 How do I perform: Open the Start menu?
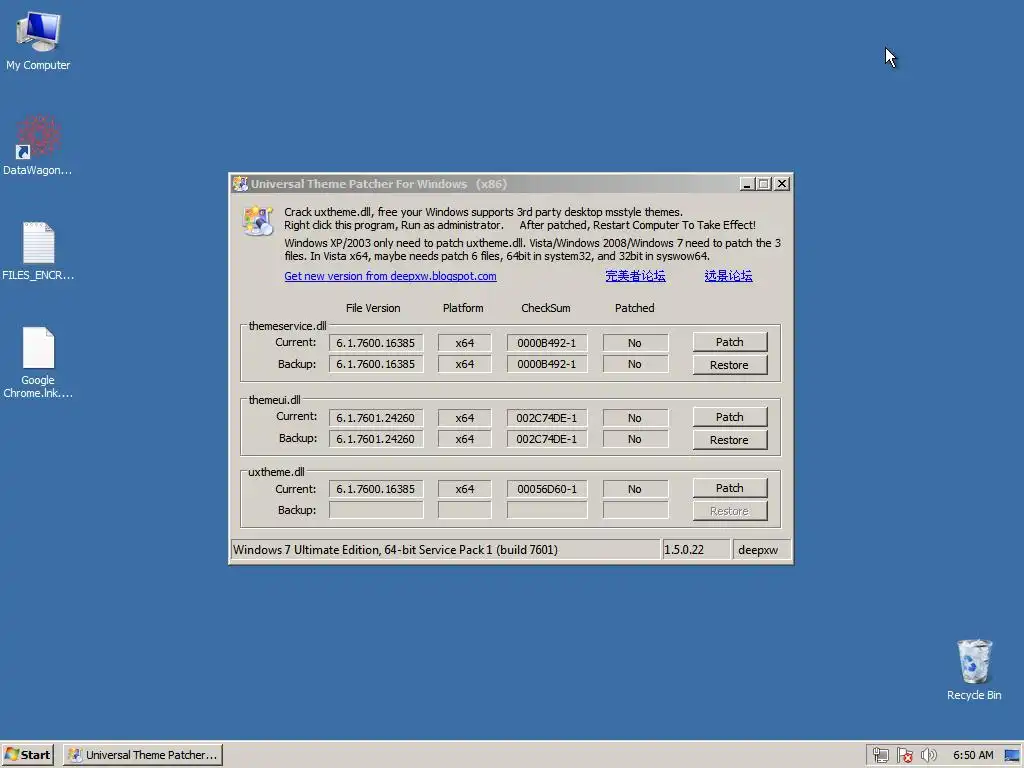coord(27,755)
